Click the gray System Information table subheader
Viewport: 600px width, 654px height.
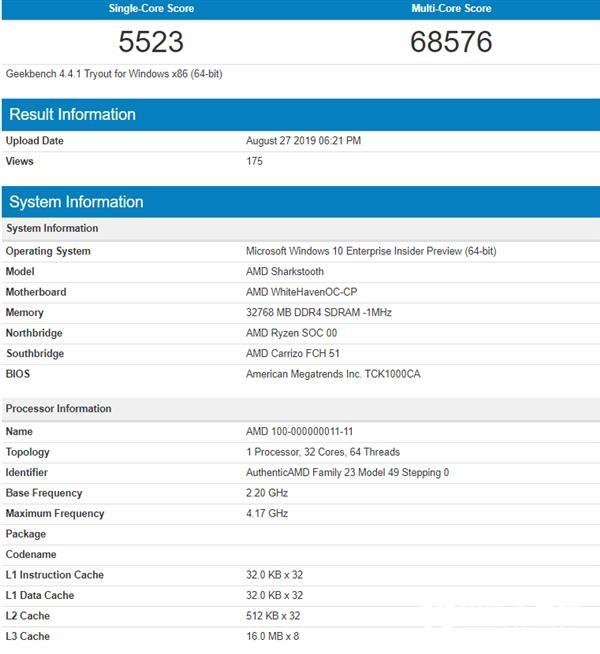click(301, 229)
